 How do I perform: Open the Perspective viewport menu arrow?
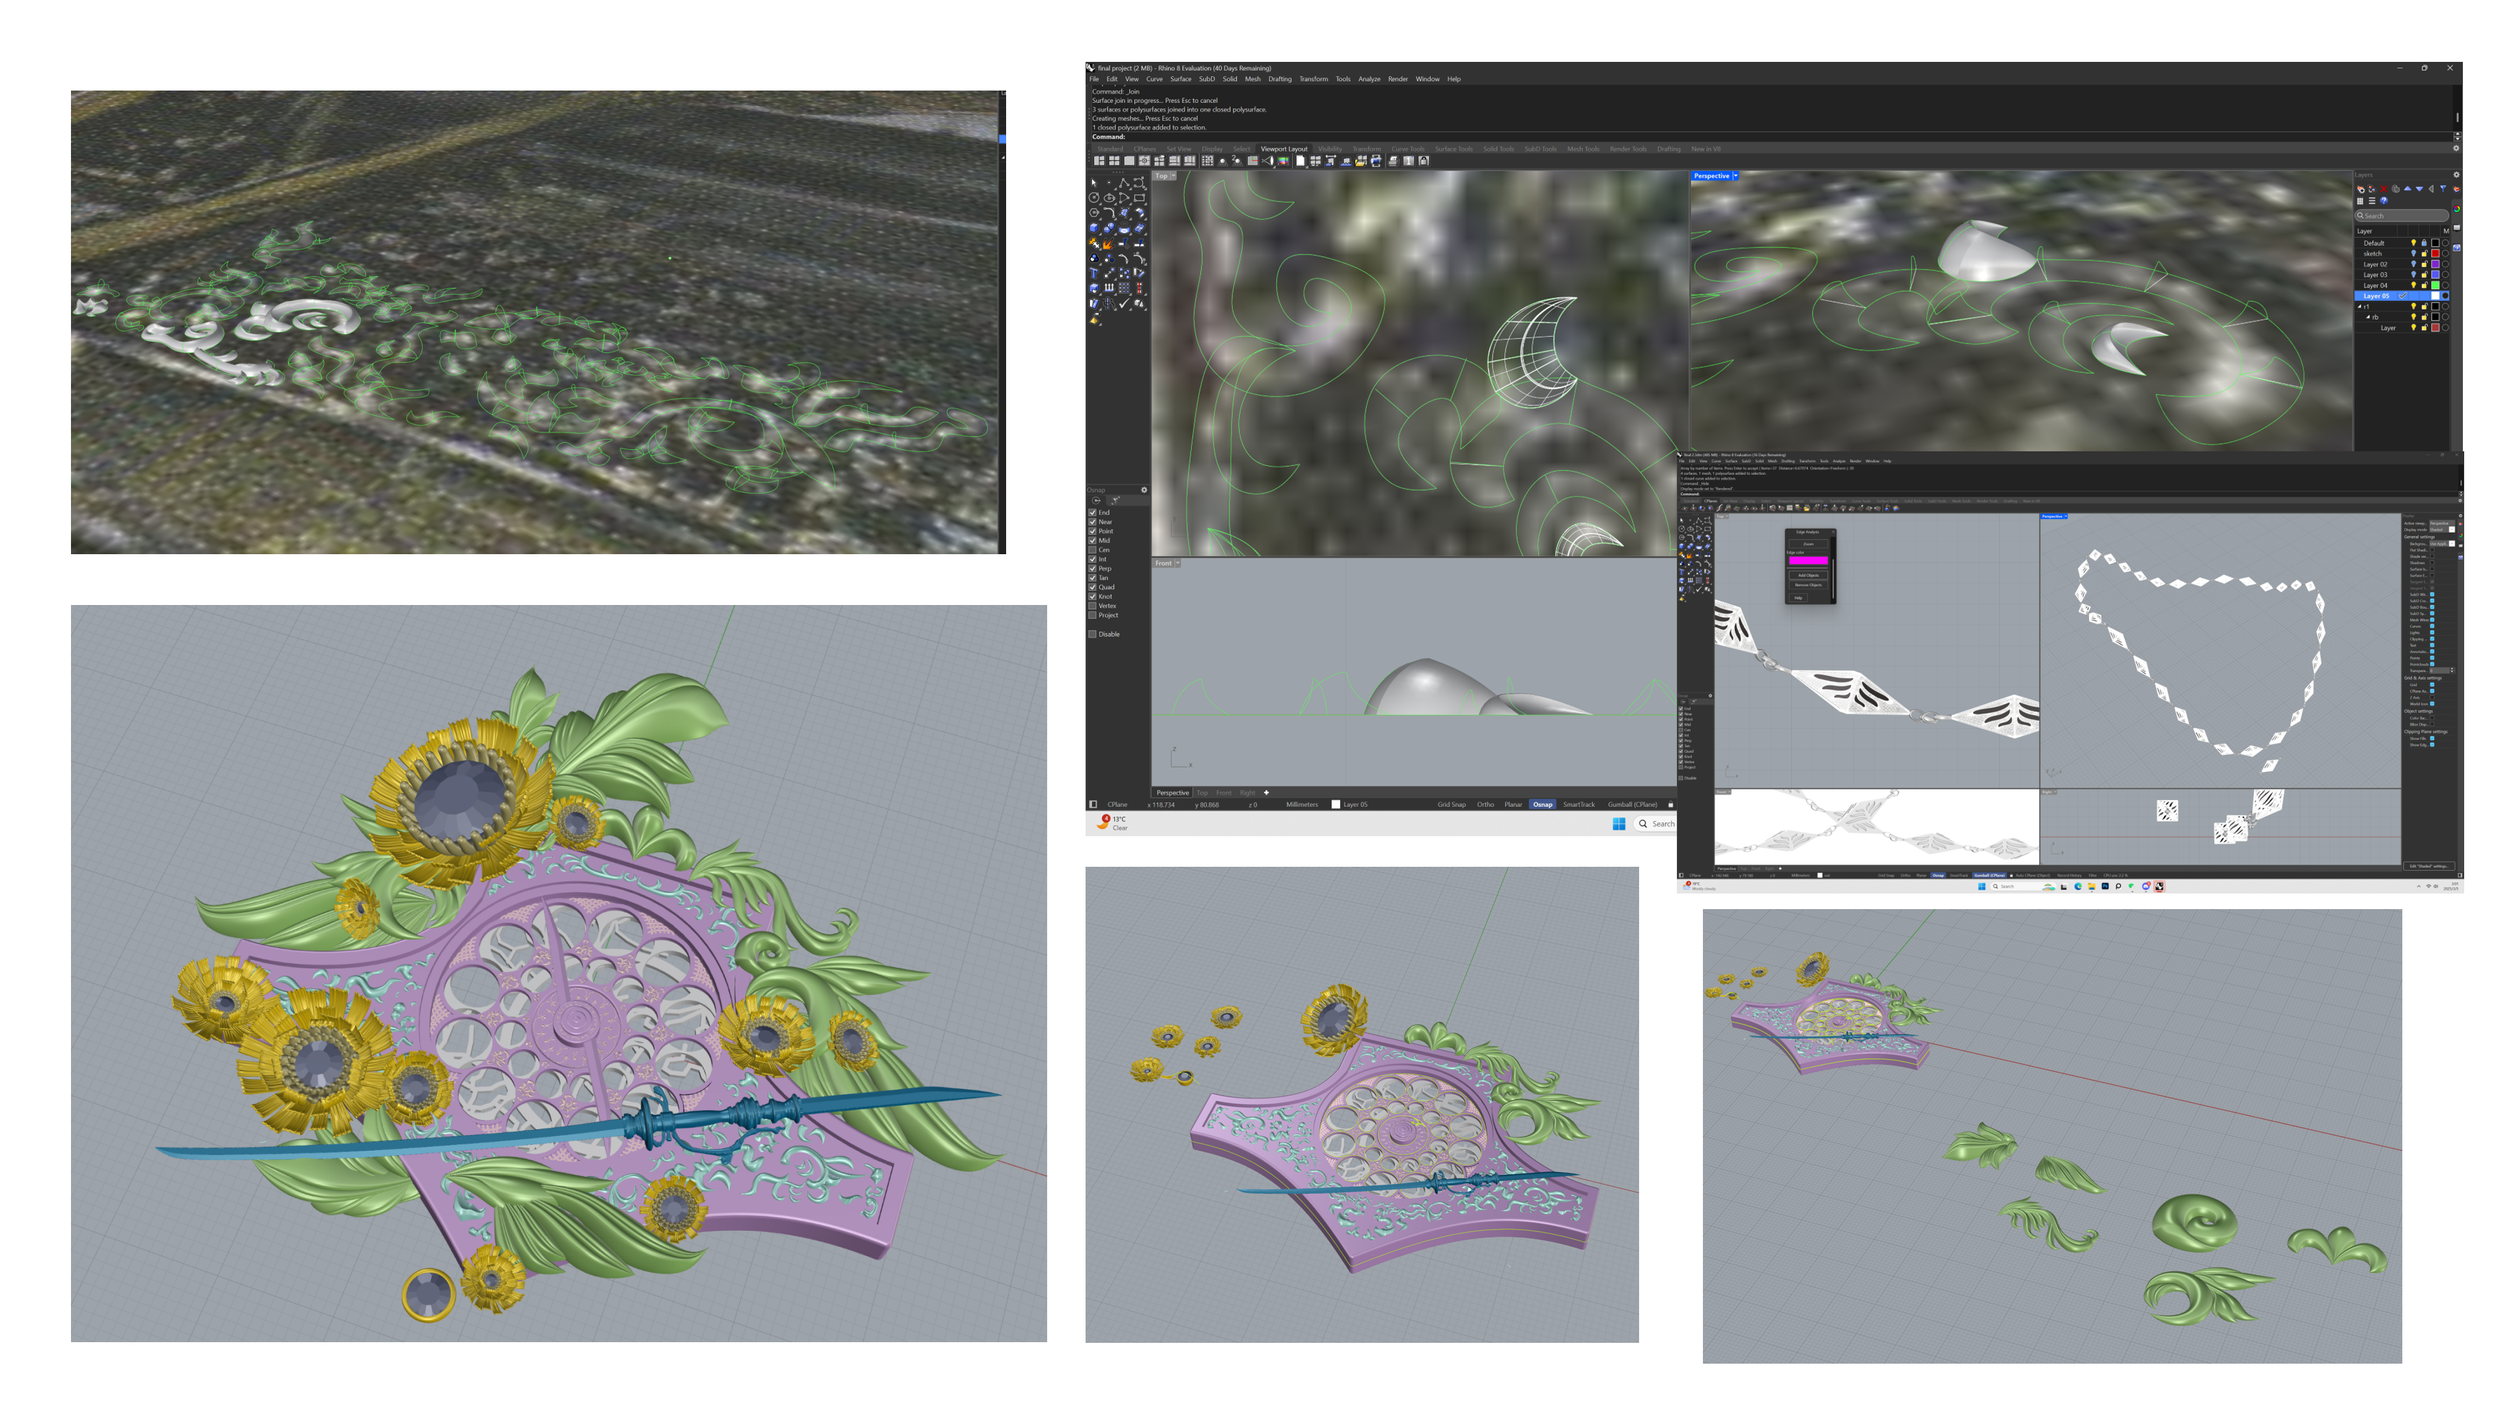1736,176
